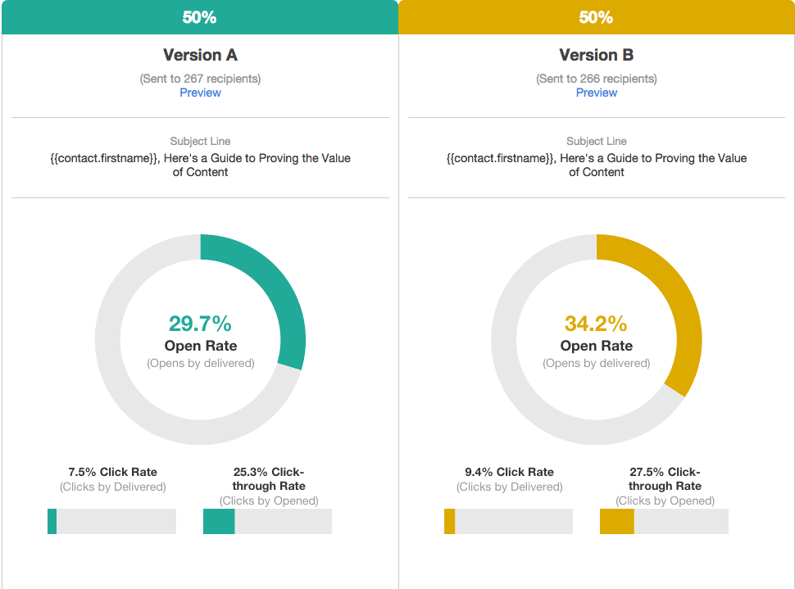The width and height of the screenshot is (795, 589).
Task: Click the "27.5% Click-through Rate" label
Action: point(664,479)
